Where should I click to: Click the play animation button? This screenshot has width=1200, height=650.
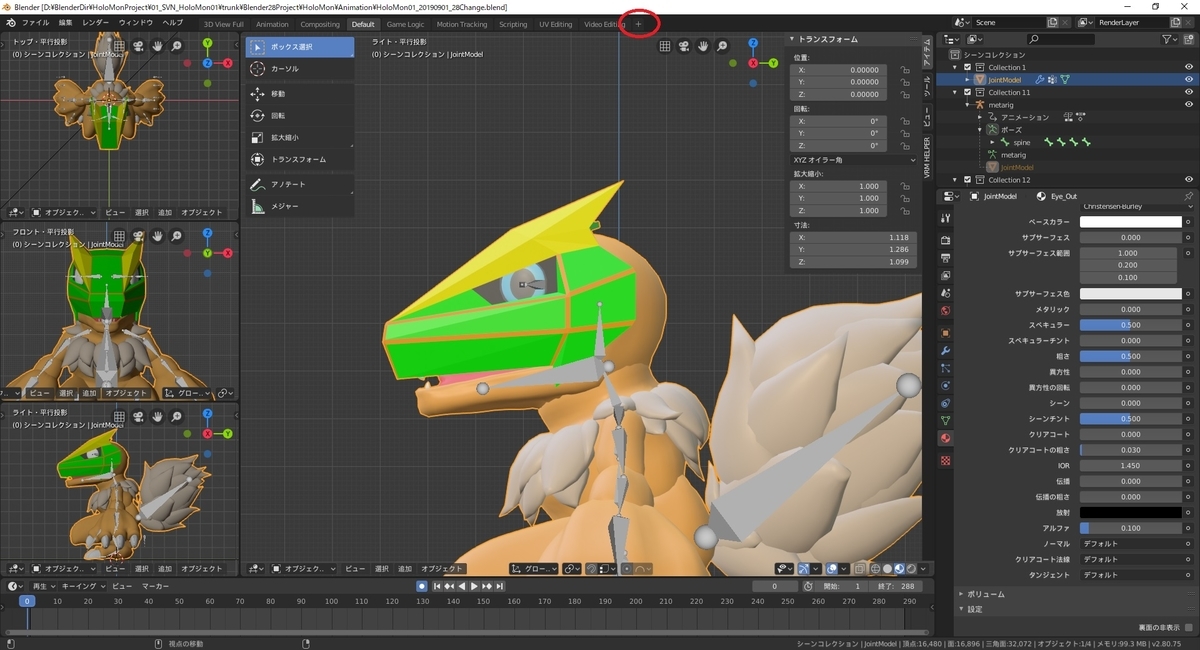pos(474,586)
